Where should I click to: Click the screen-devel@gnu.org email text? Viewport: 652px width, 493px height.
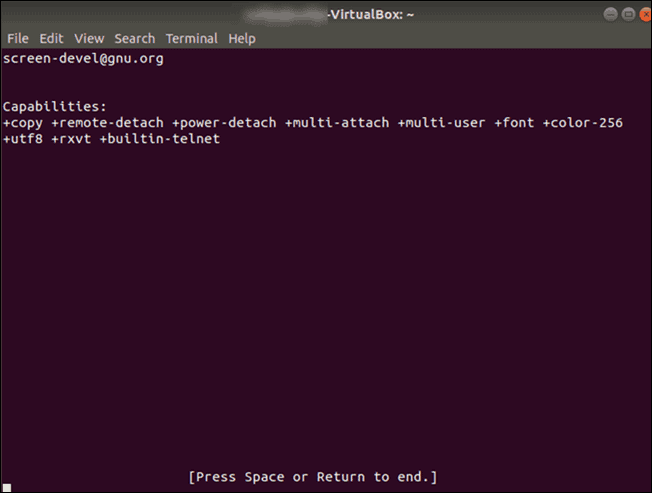coord(83,59)
